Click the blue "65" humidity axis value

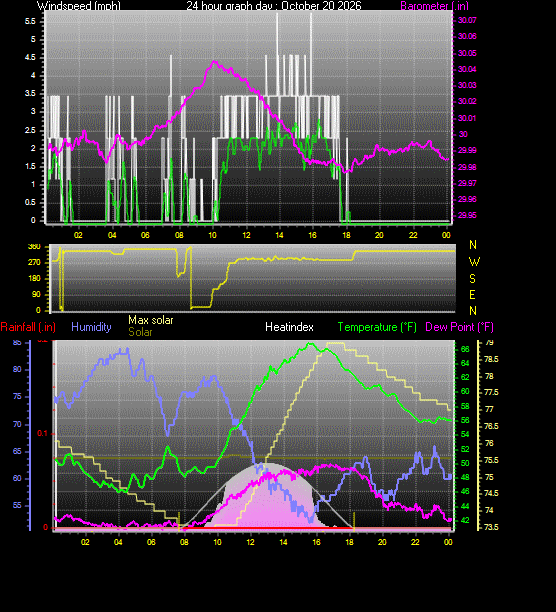(17, 452)
